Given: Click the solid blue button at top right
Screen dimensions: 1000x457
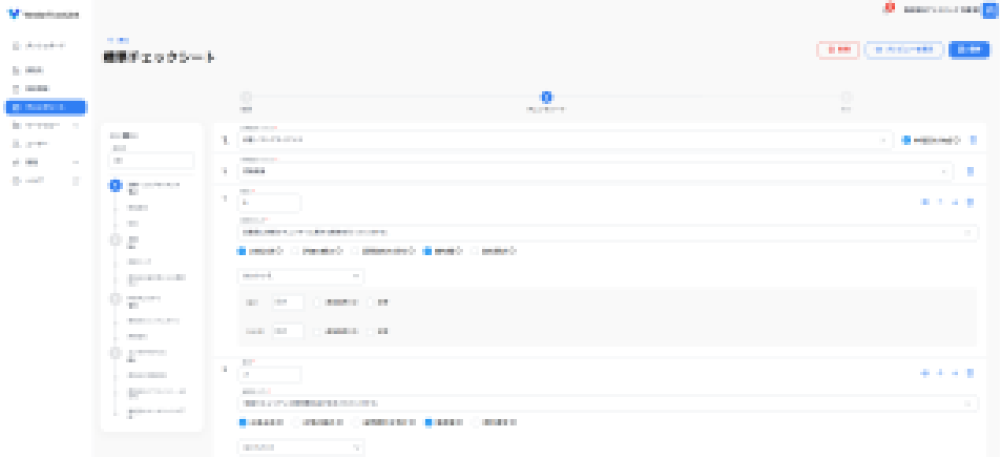Looking at the screenshot, I should point(969,49).
